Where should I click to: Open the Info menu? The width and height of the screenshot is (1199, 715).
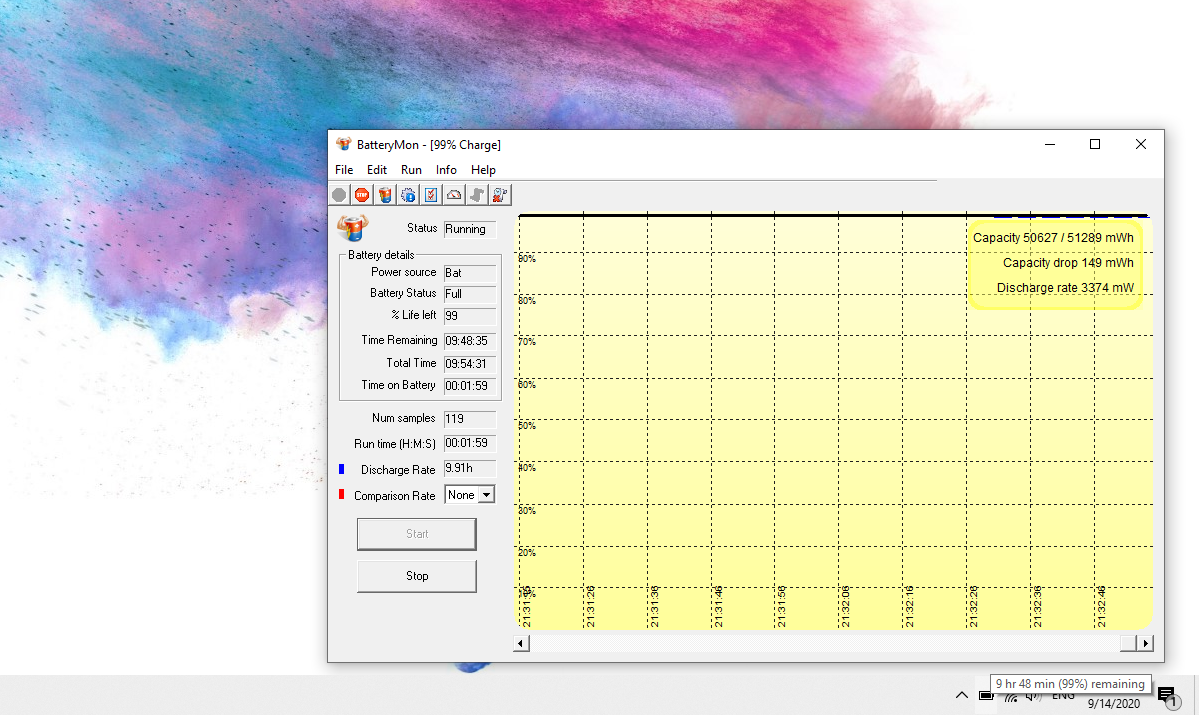pyautogui.click(x=446, y=170)
